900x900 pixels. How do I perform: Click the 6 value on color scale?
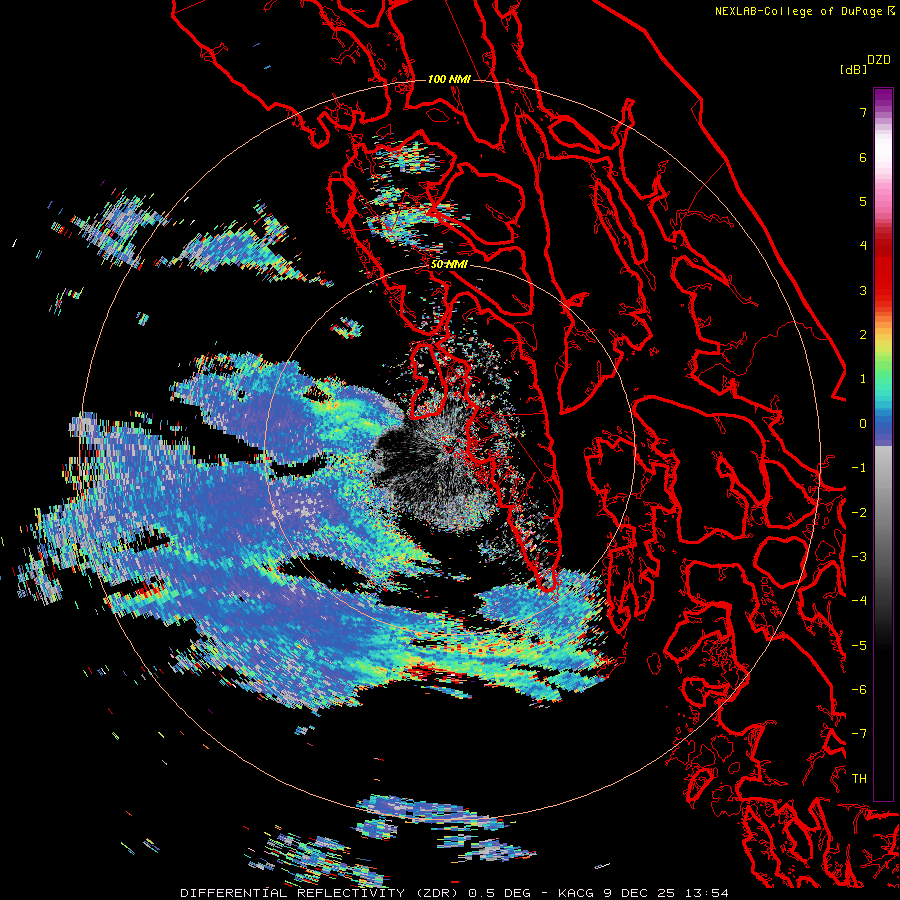click(x=863, y=157)
